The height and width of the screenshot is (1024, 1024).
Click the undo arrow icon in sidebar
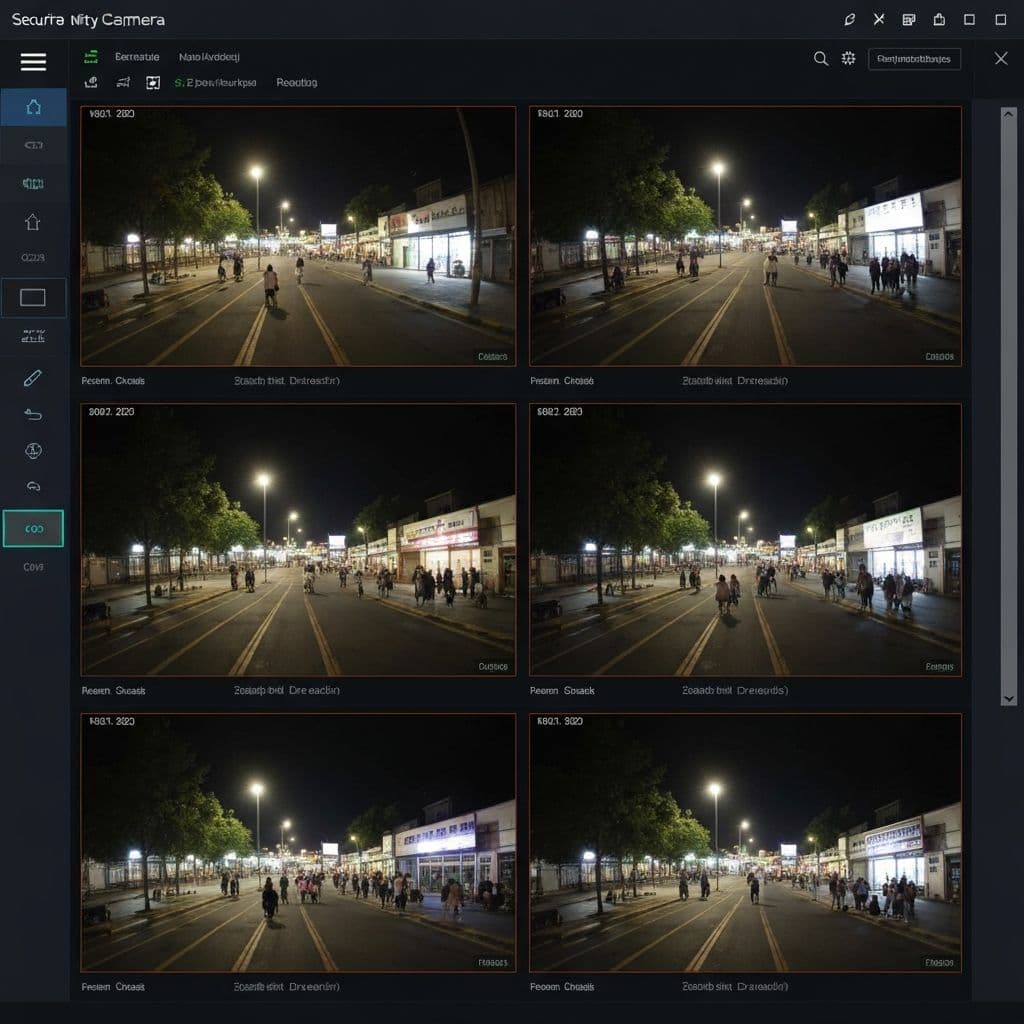click(x=33, y=414)
